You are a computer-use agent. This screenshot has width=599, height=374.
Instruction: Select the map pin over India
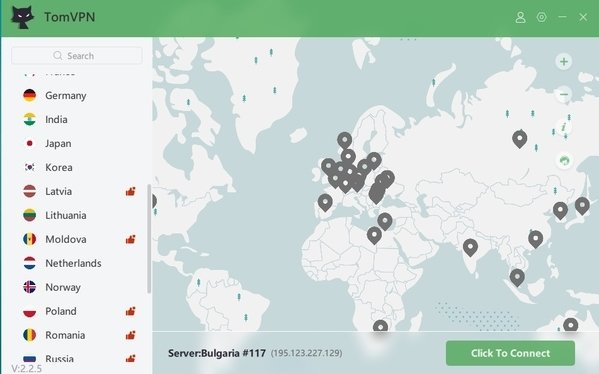pos(470,248)
